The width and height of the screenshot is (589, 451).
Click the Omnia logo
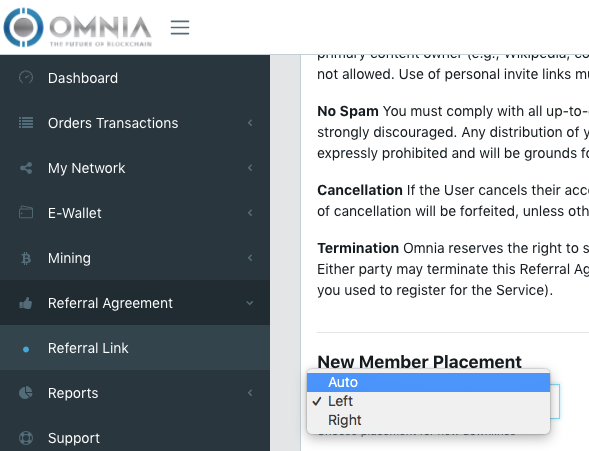point(78,27)
